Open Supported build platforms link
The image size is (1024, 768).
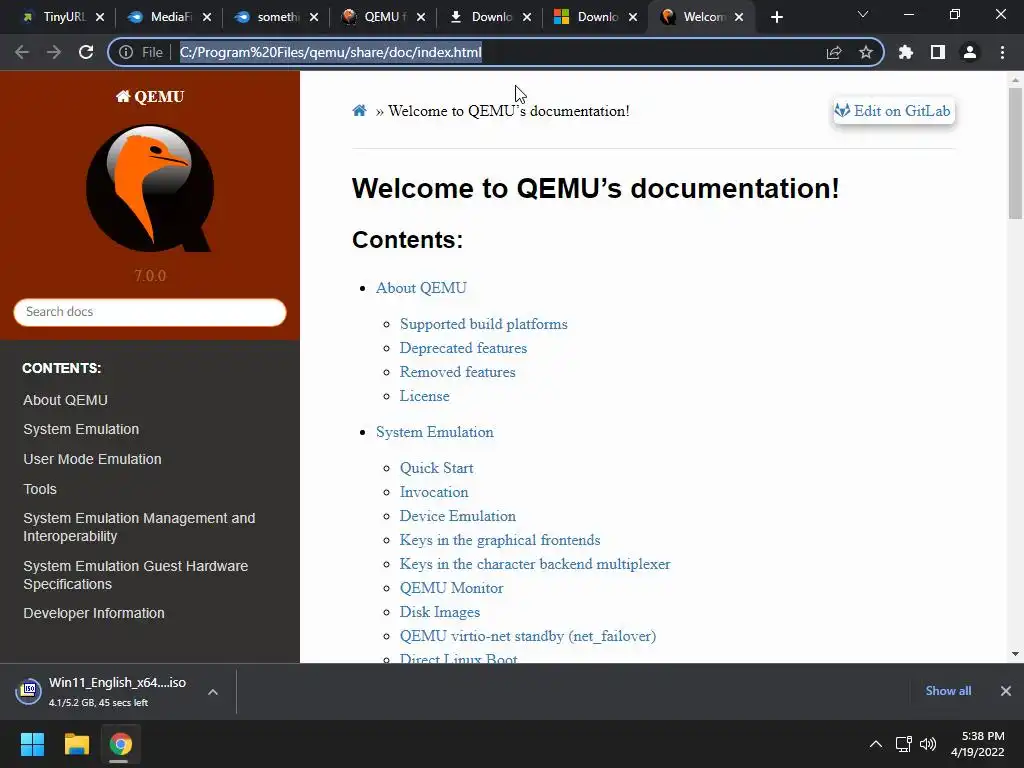click(x=483, y=324)
